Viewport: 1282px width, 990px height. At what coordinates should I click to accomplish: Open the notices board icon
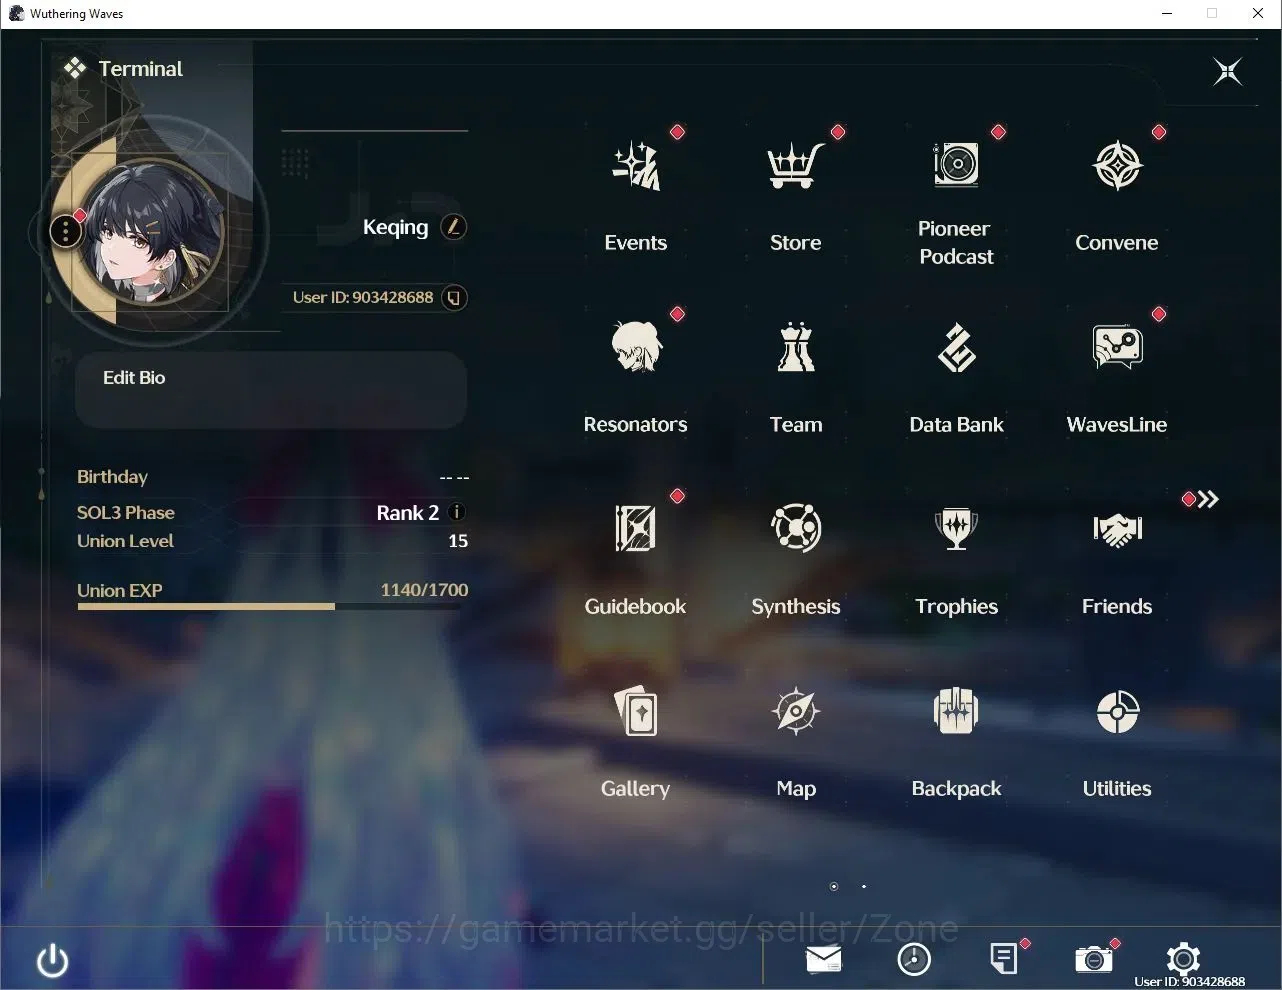(1004, 959)
